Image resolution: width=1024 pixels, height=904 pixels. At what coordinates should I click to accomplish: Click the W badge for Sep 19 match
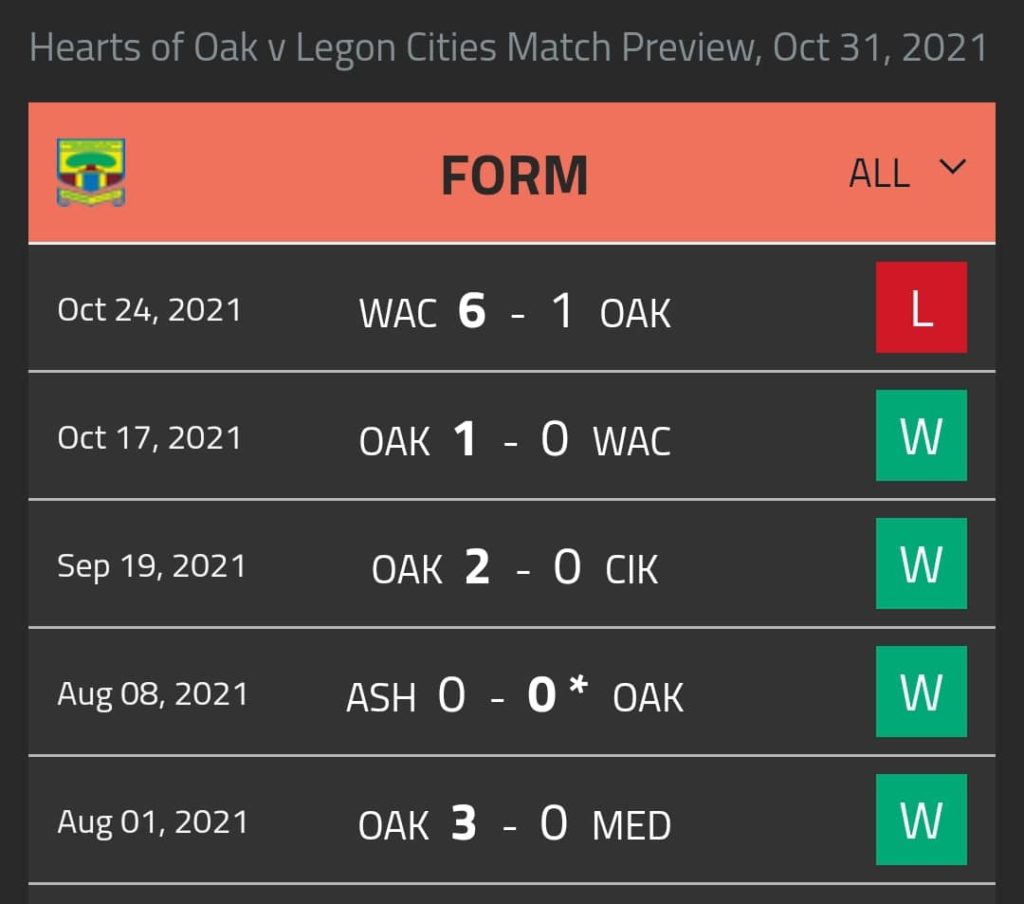click(921, 564)
